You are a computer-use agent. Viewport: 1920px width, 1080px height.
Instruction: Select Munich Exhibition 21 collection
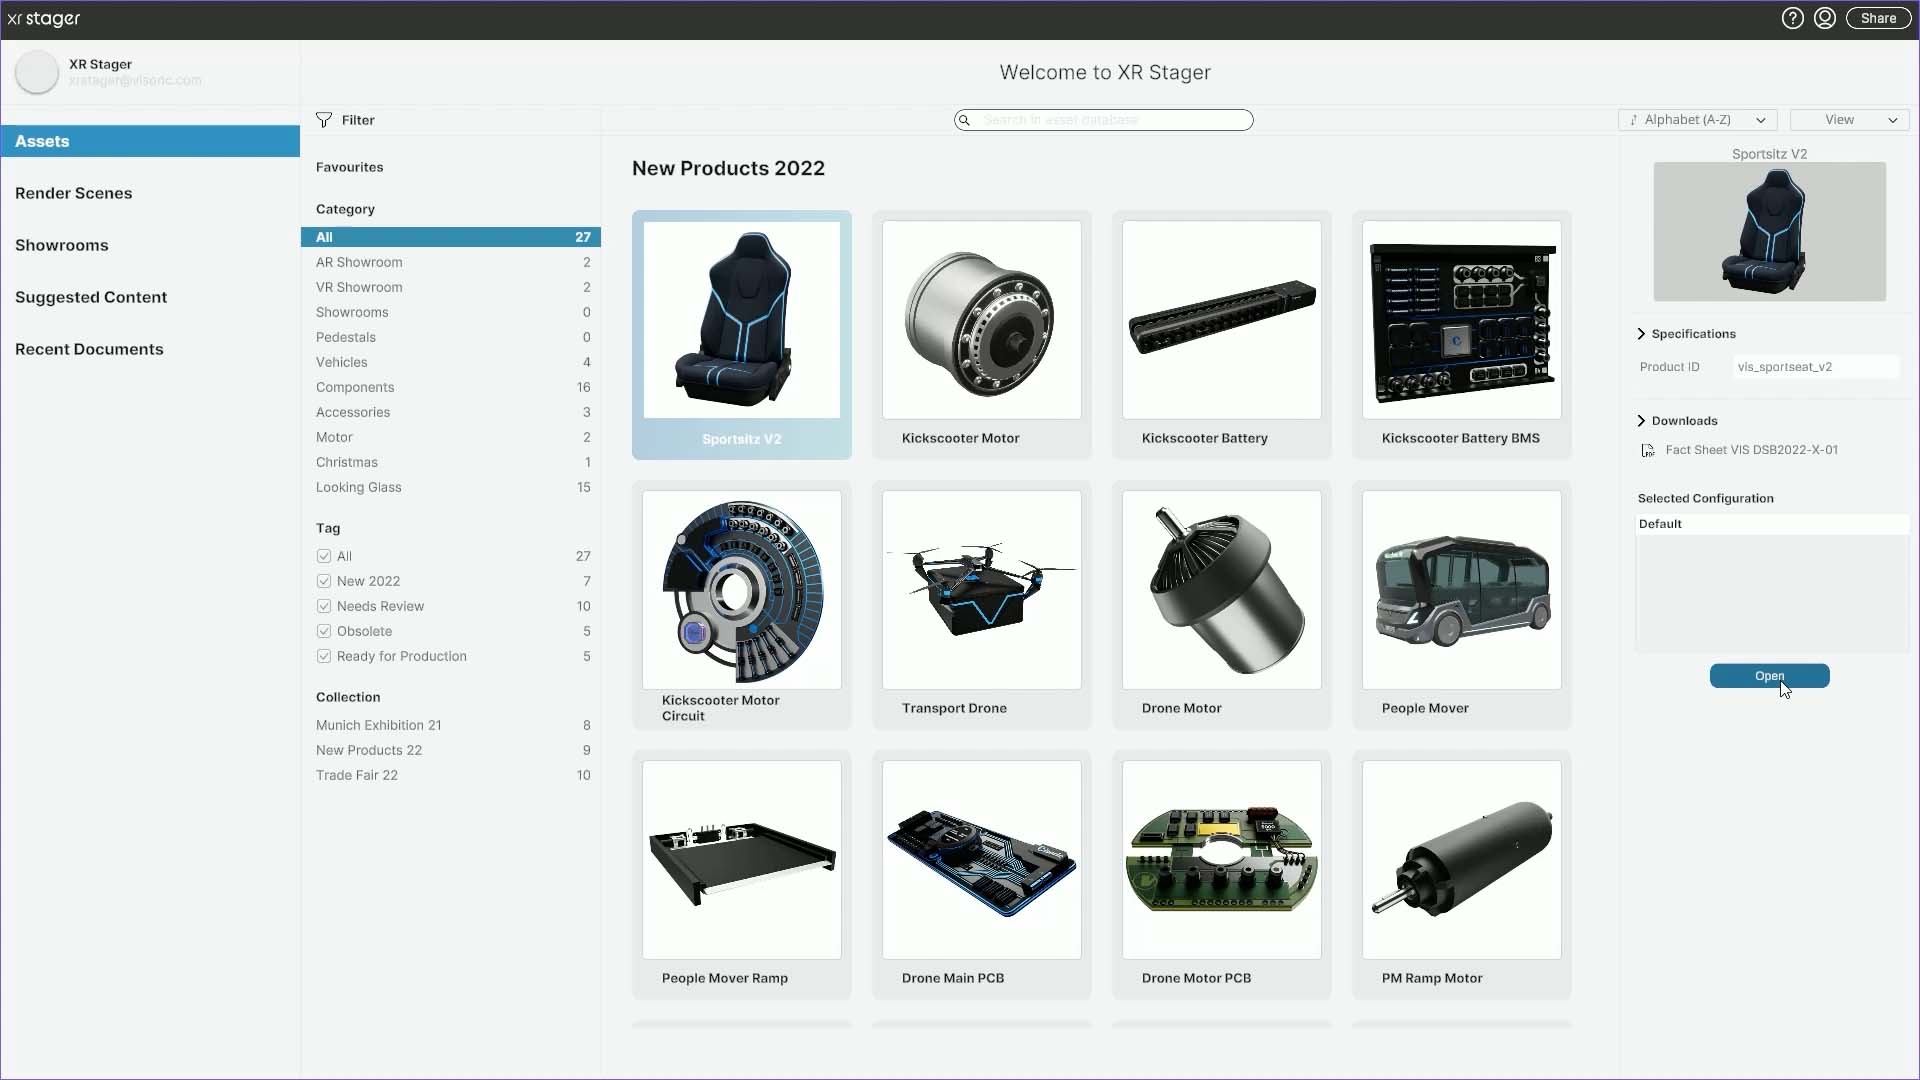[453, 725]
